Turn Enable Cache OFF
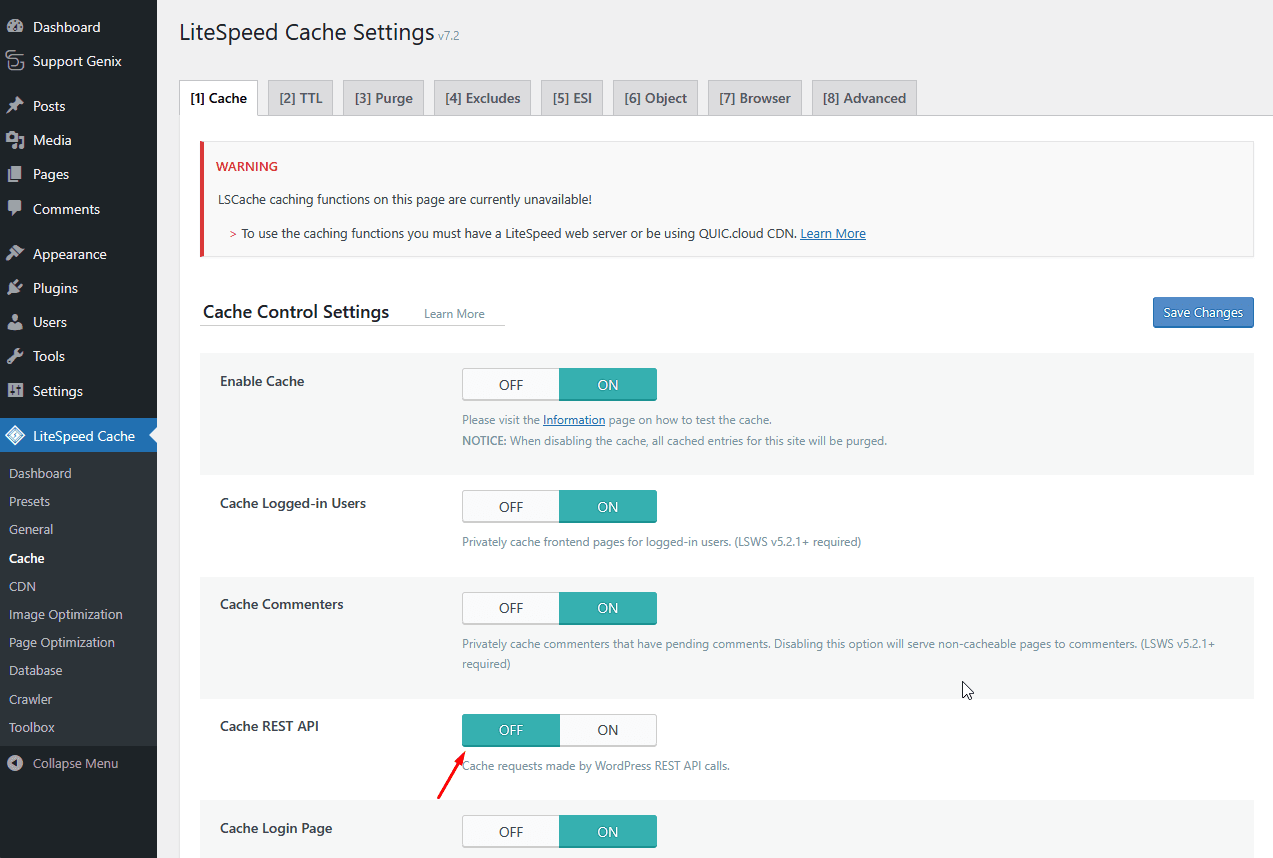 [x=511, y=385]
